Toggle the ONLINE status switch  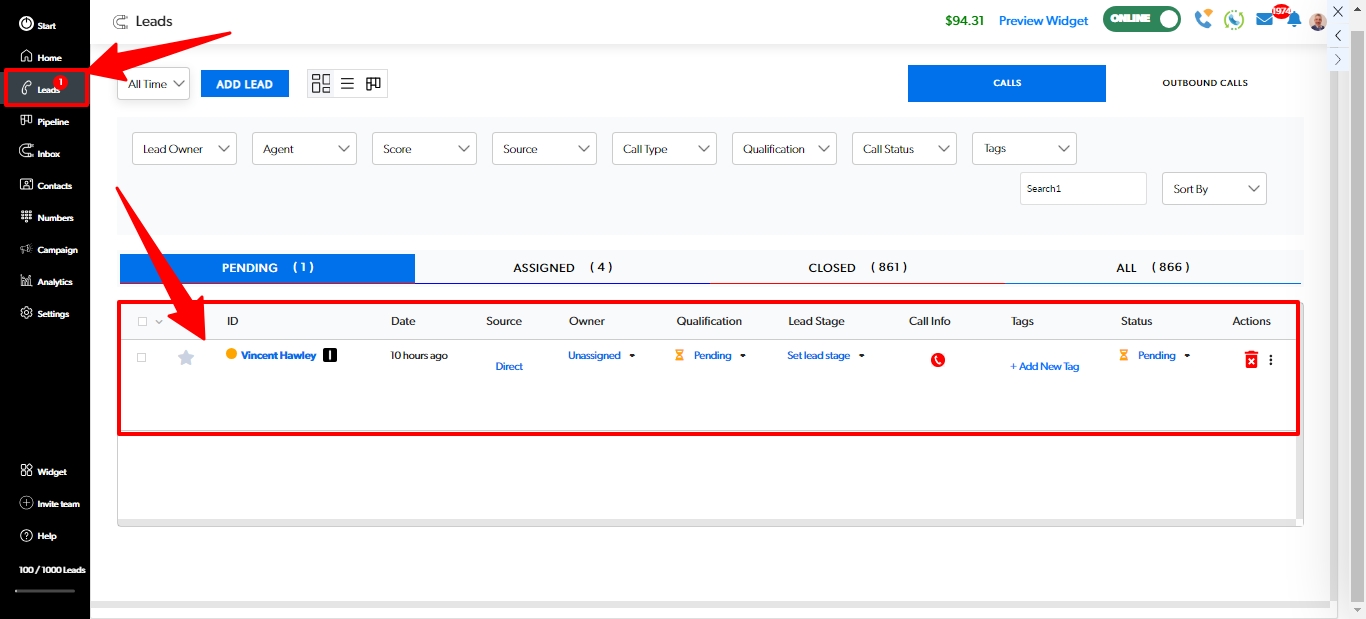pyautogui.click(x=1141, y=20)
